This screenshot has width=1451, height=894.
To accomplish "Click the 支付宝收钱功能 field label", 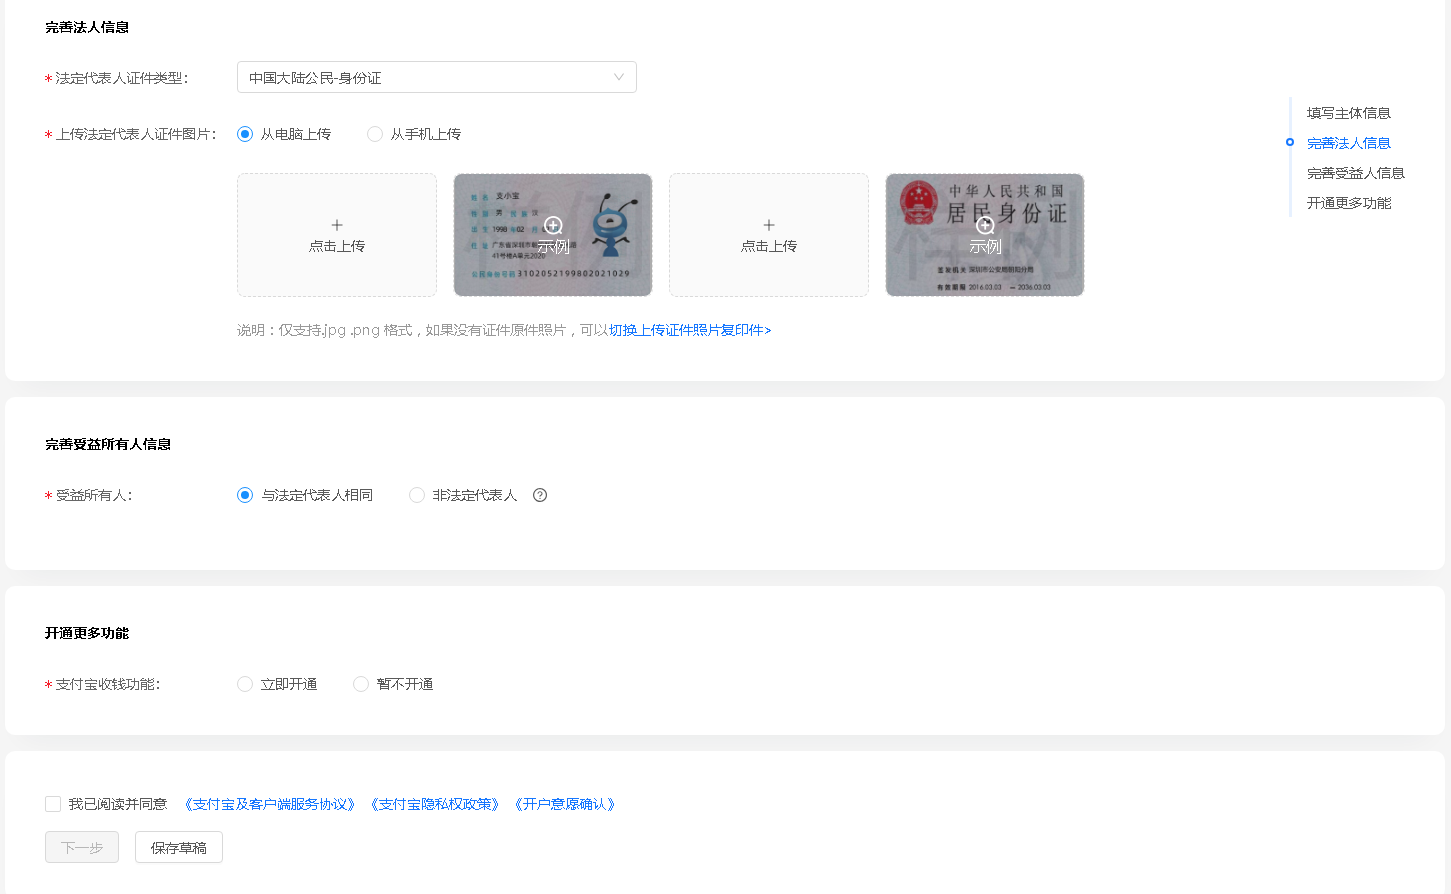I will pyautogui.click(x=107, y=684).
